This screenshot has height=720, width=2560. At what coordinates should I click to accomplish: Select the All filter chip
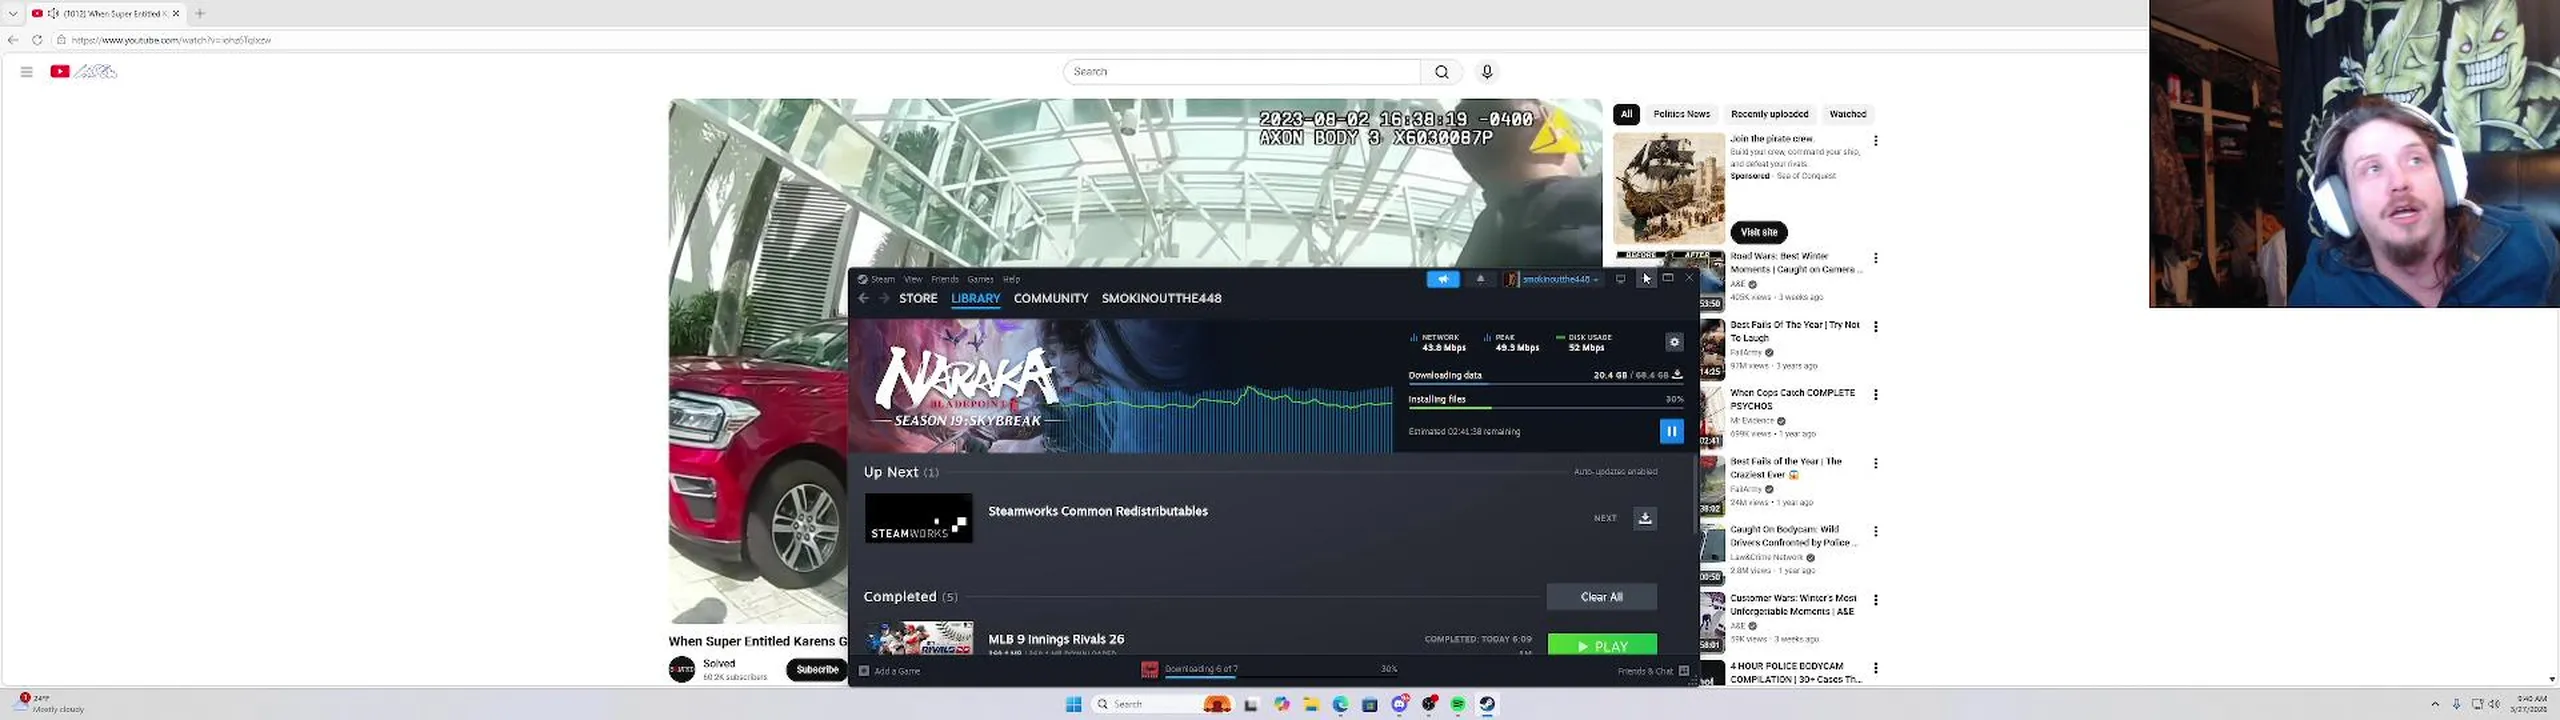pos(1626,114)
